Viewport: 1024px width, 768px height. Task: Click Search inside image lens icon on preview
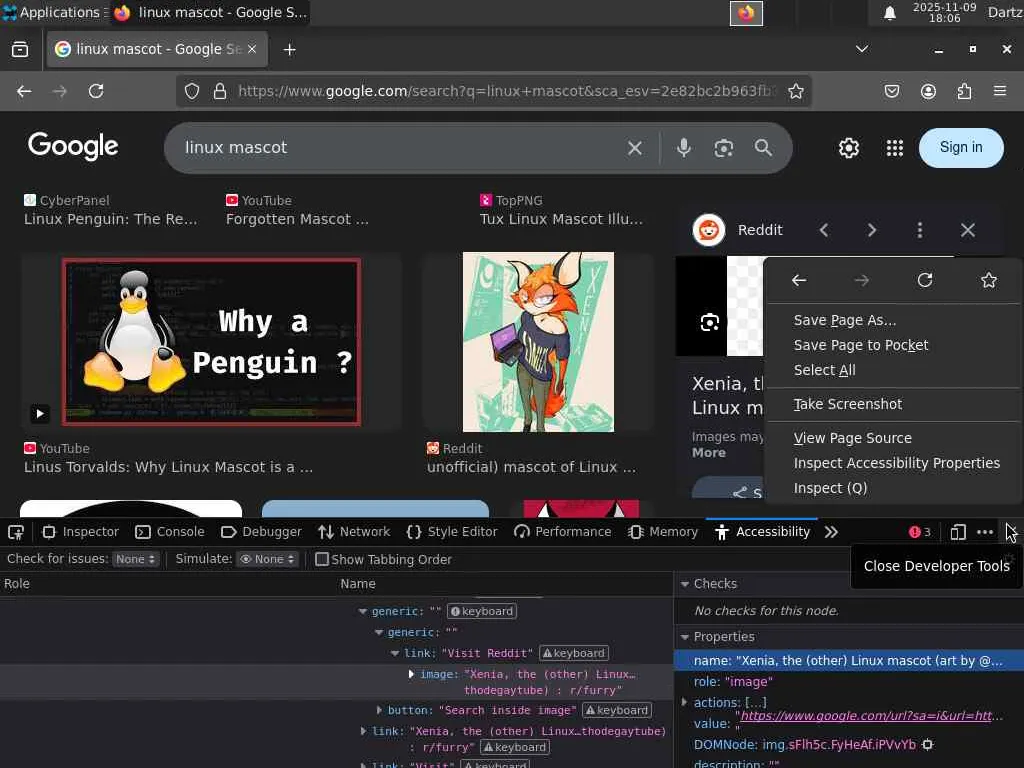click(x=710, y=323)
